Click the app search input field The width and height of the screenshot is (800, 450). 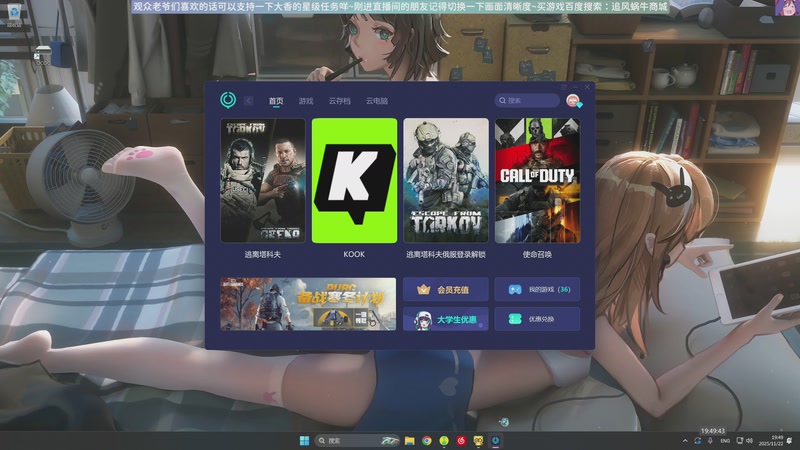point(527,101)
